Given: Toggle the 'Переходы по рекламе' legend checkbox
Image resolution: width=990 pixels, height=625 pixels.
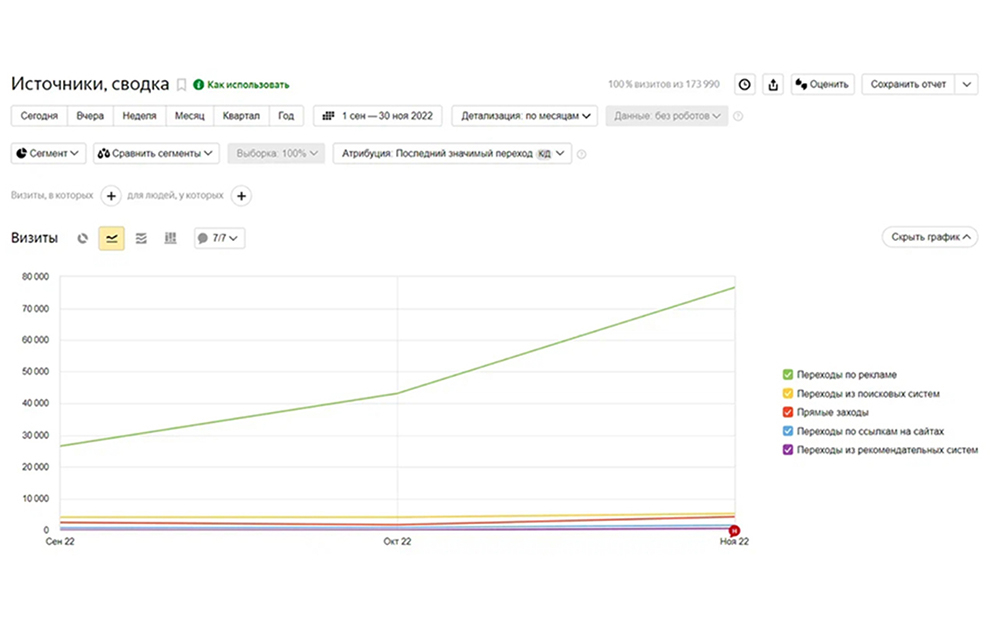Looking at the screenshot, I should (788, 375).
